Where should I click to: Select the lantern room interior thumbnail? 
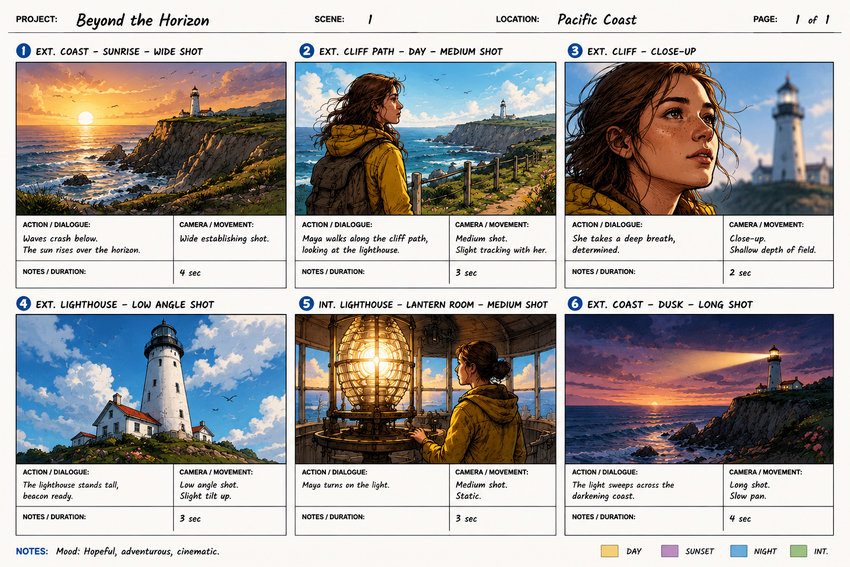point(426,389)
